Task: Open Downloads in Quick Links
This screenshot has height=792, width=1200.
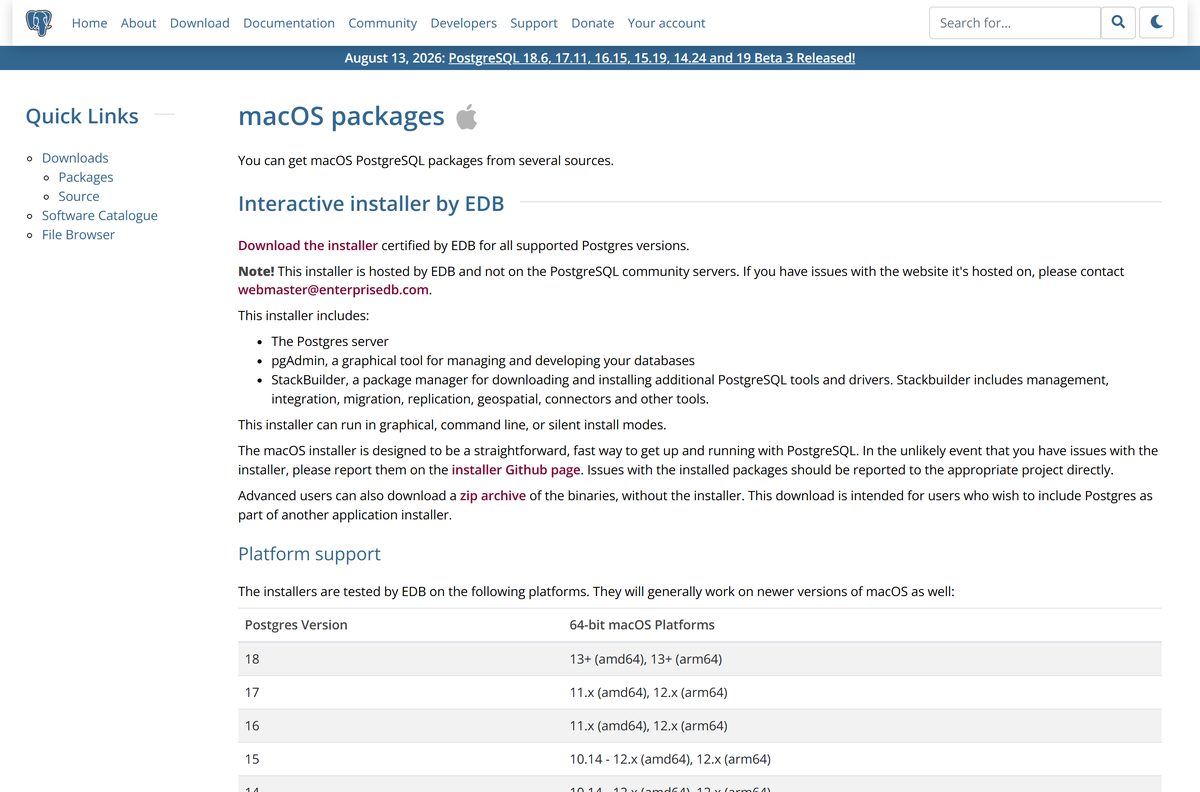Action: coord(75,158)
